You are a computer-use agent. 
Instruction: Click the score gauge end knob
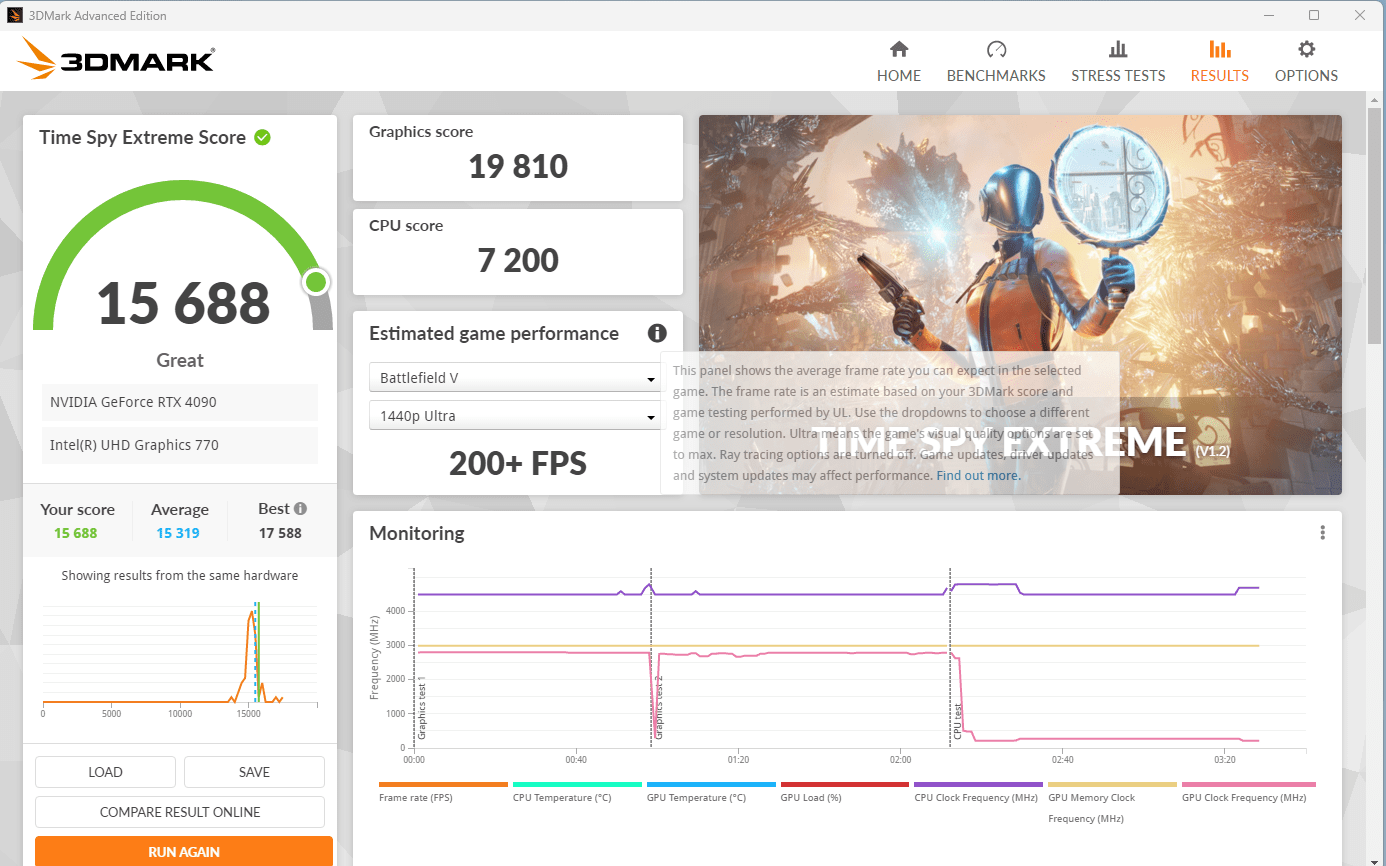[316, 282]
